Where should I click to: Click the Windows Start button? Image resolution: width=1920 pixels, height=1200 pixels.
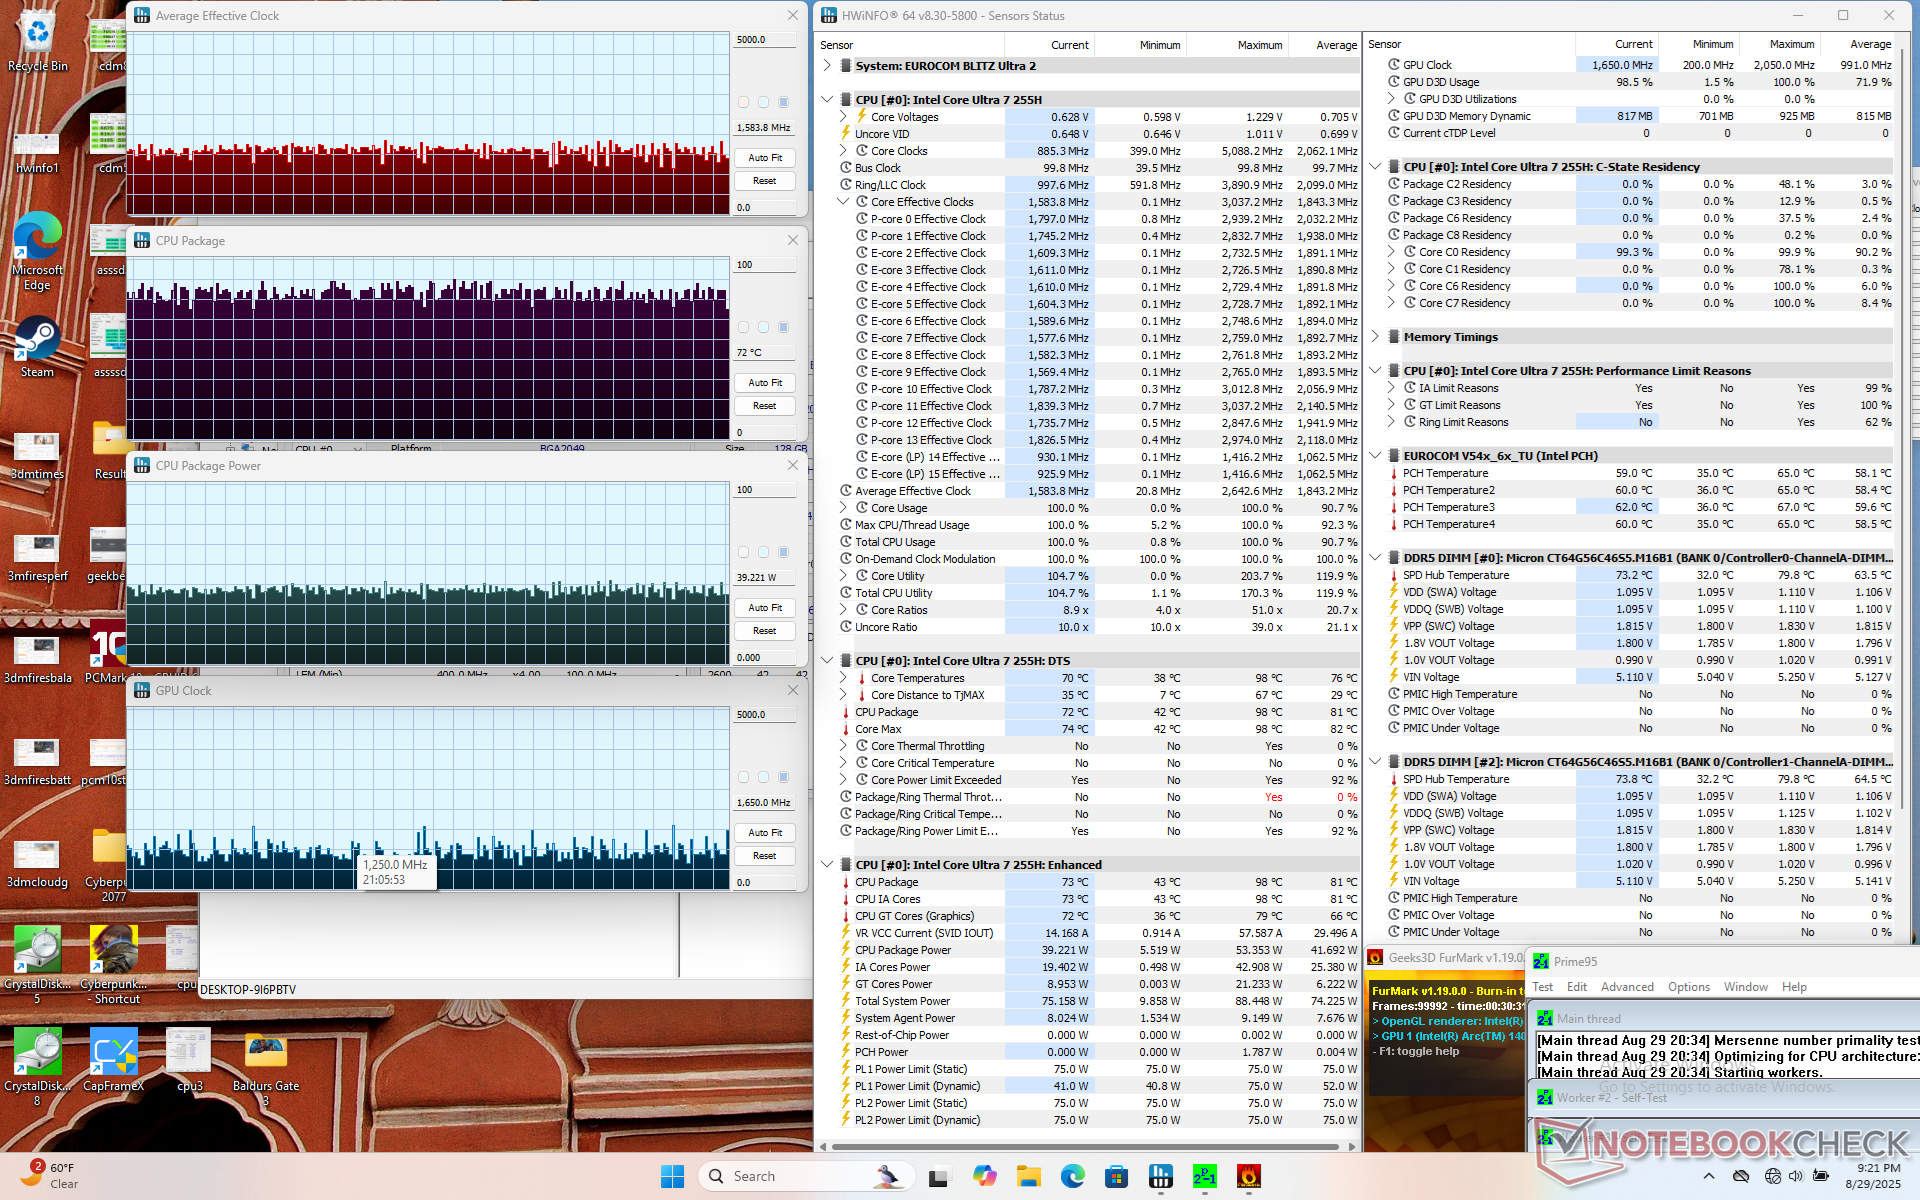click(672, 1176)
